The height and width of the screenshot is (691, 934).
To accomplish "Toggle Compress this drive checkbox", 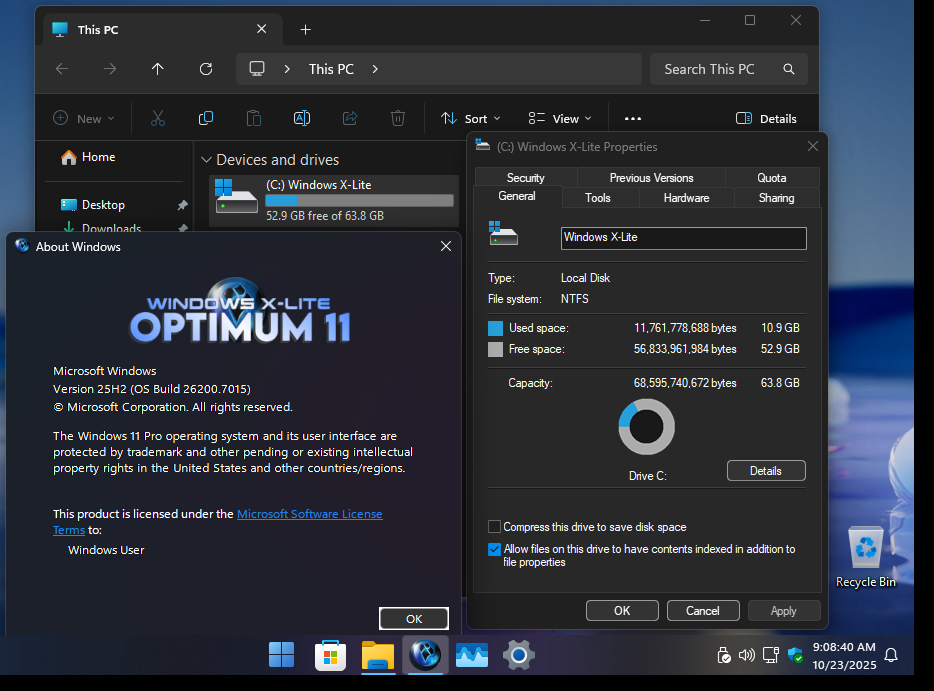I will 494,527.
